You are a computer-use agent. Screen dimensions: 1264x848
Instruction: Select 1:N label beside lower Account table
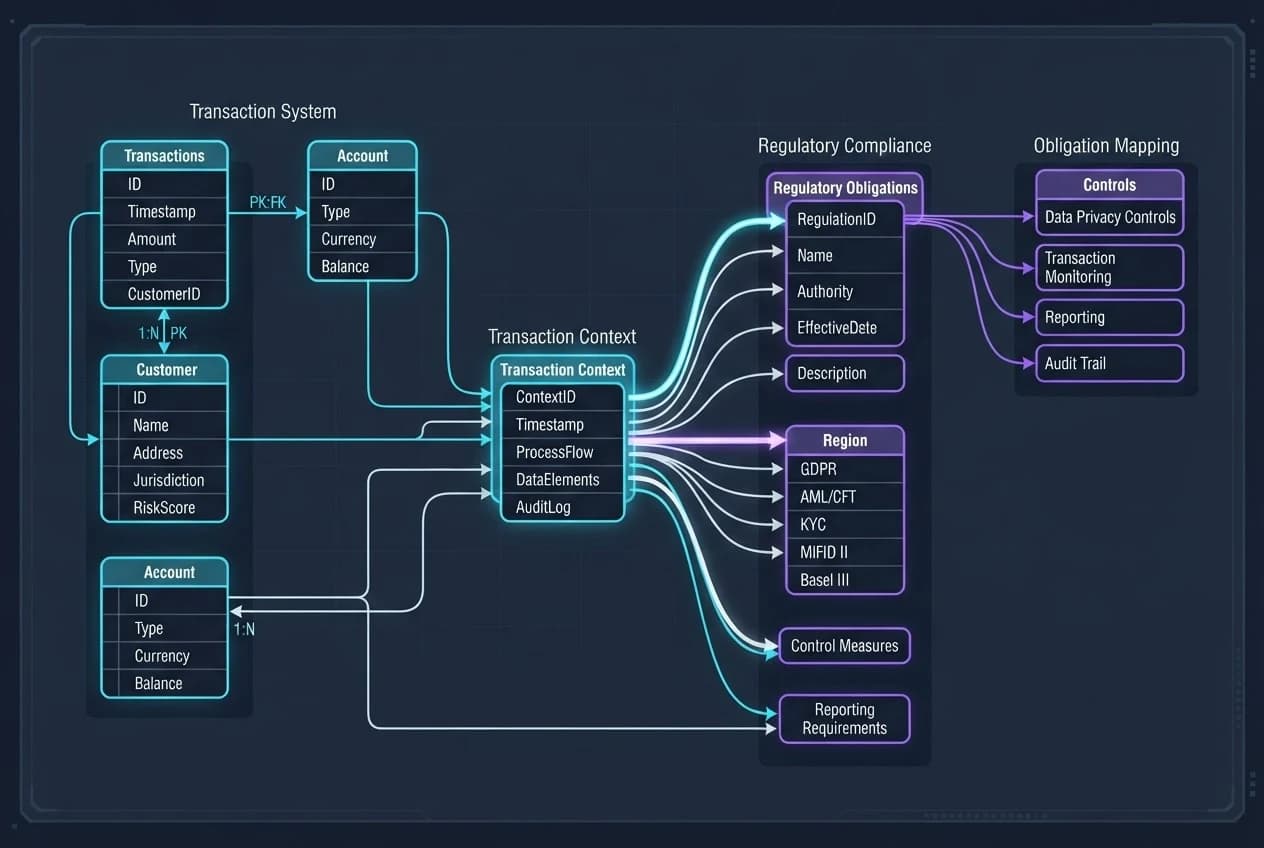pyautogui.click(x=244, y=629)
